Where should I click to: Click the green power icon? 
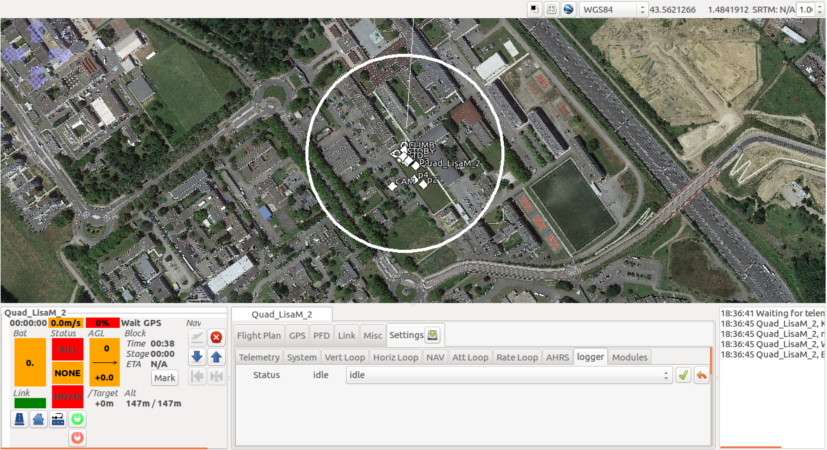(x=78, y=419)
